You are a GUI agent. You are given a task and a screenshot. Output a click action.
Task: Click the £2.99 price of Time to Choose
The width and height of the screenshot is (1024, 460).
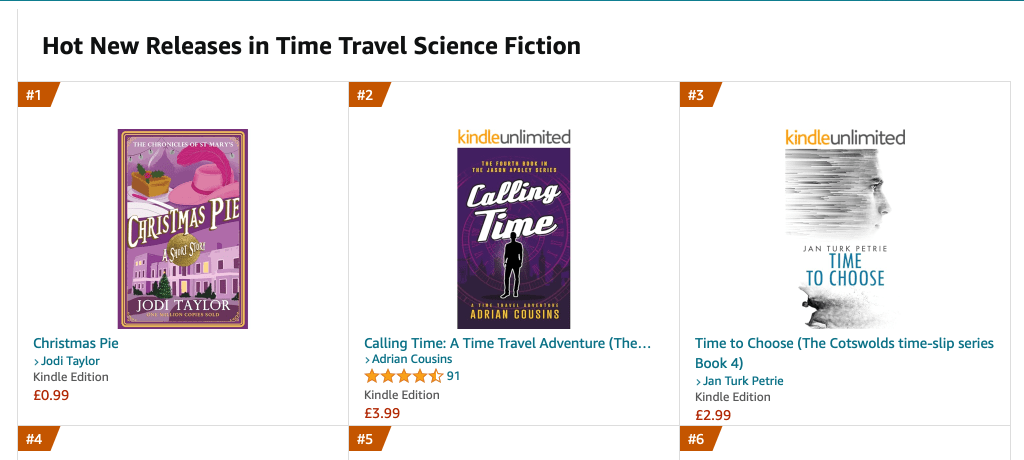click(x=713, y=415)
